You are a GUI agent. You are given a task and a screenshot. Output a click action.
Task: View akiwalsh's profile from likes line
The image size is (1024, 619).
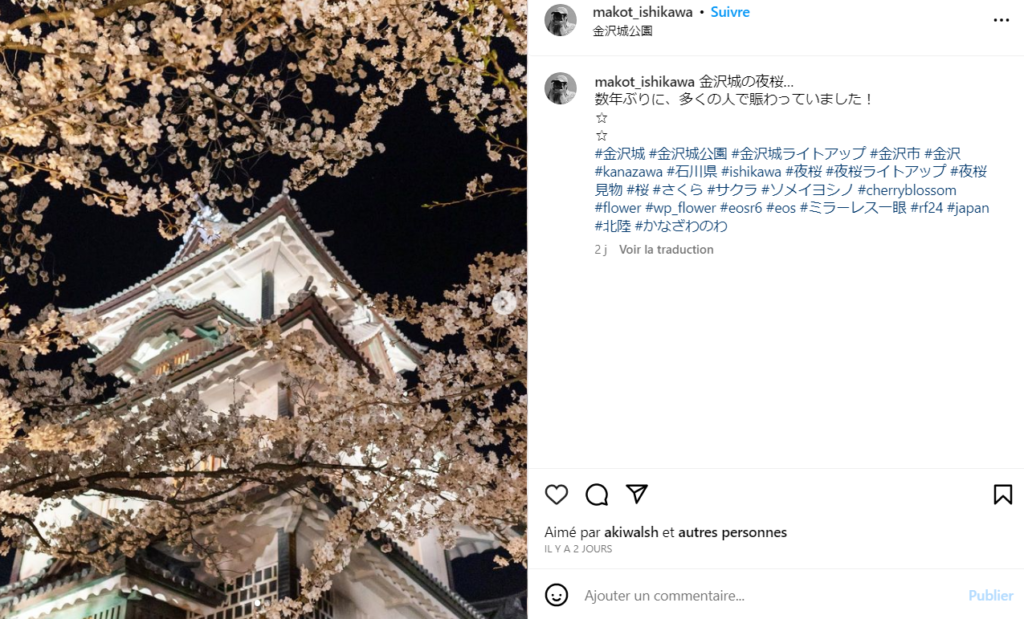(631, 532)
